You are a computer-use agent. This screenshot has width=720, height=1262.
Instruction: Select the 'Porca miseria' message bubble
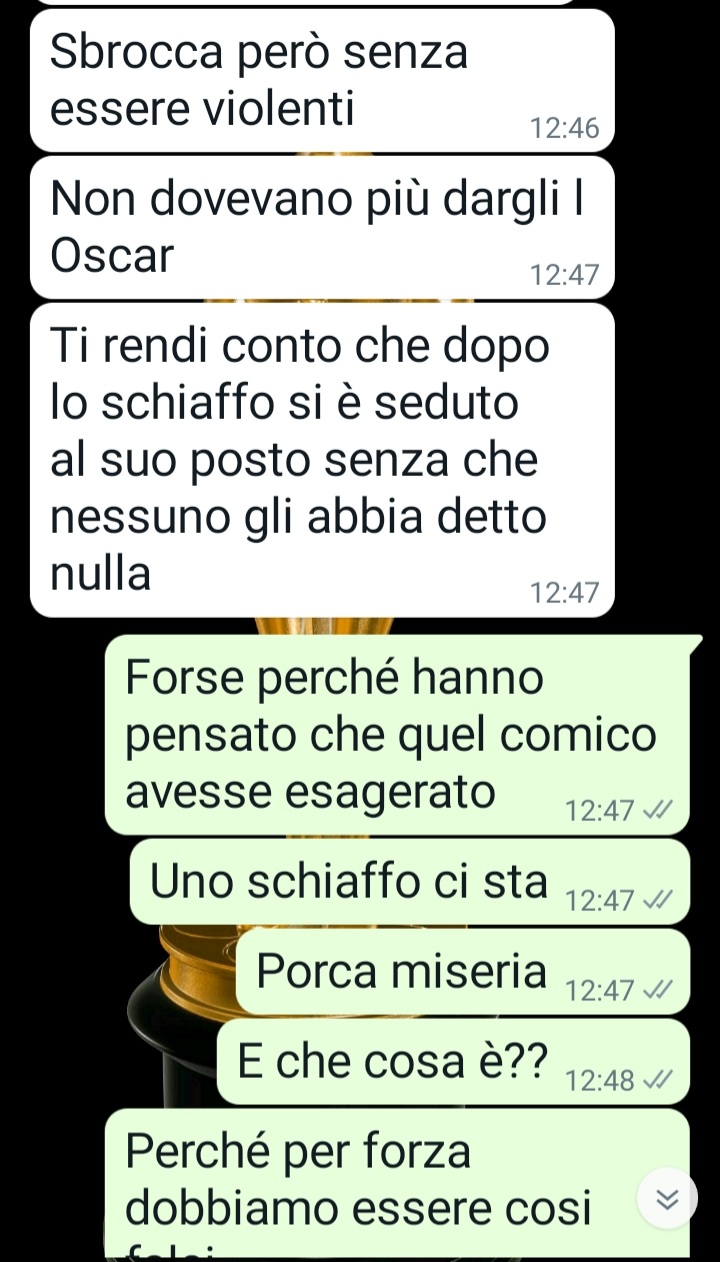(463, 971)
